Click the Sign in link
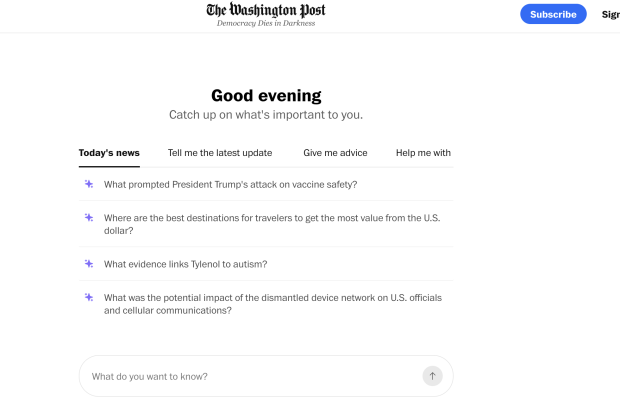Viewport: 620px width, 400px height. [611, 15]
